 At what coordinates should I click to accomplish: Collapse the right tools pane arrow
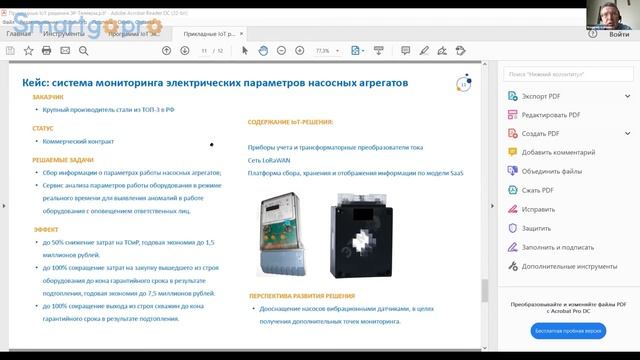click(x=492, y=206)
